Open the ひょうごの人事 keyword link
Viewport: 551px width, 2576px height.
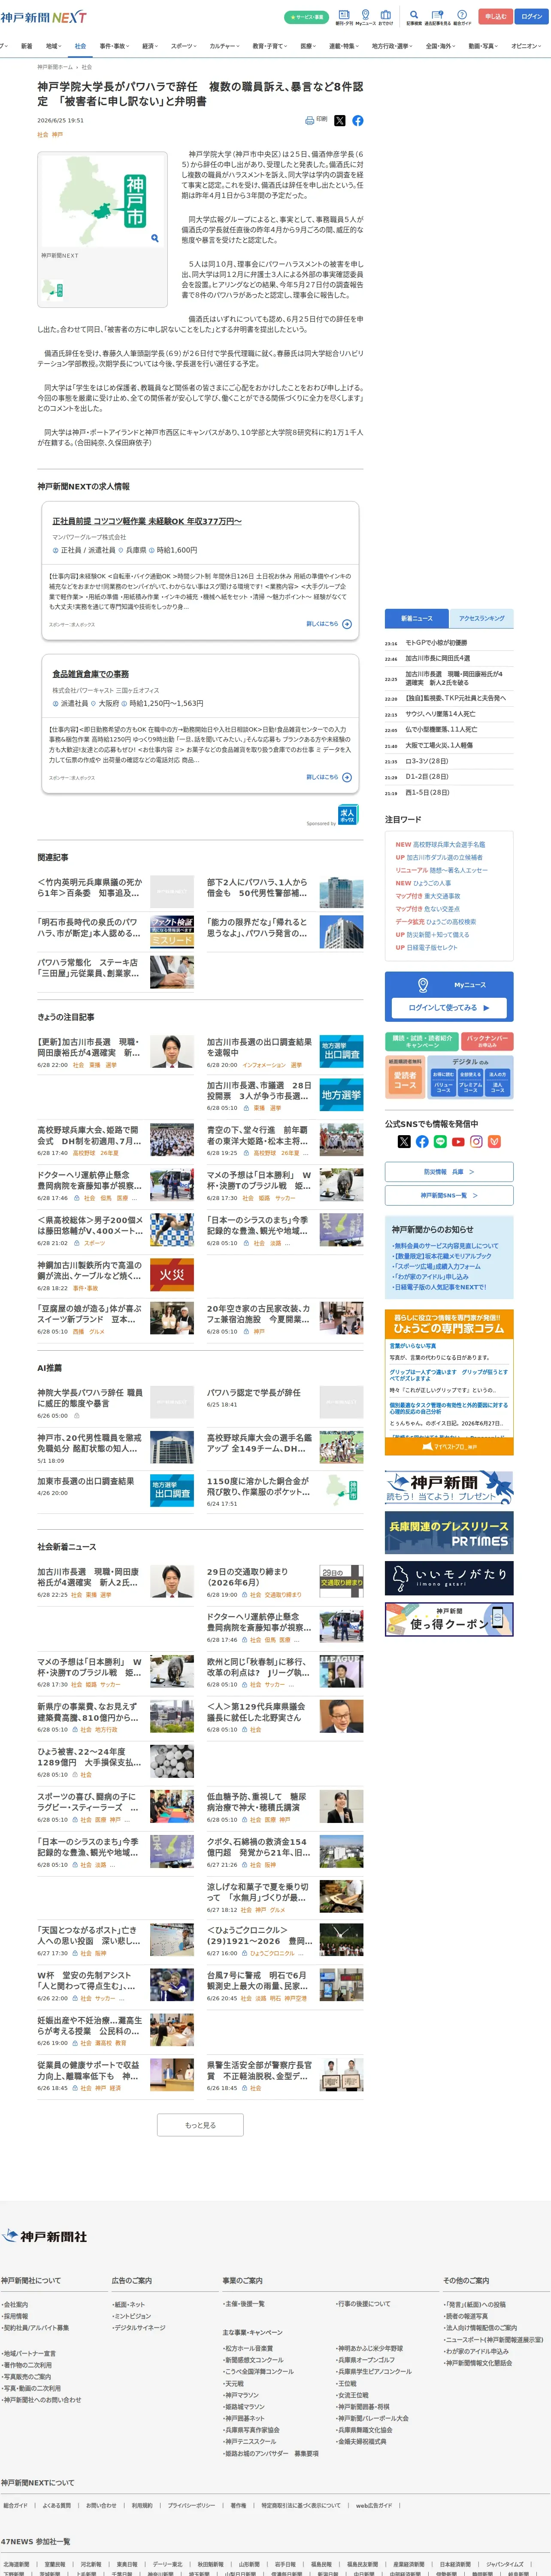[x=432, y=883]
